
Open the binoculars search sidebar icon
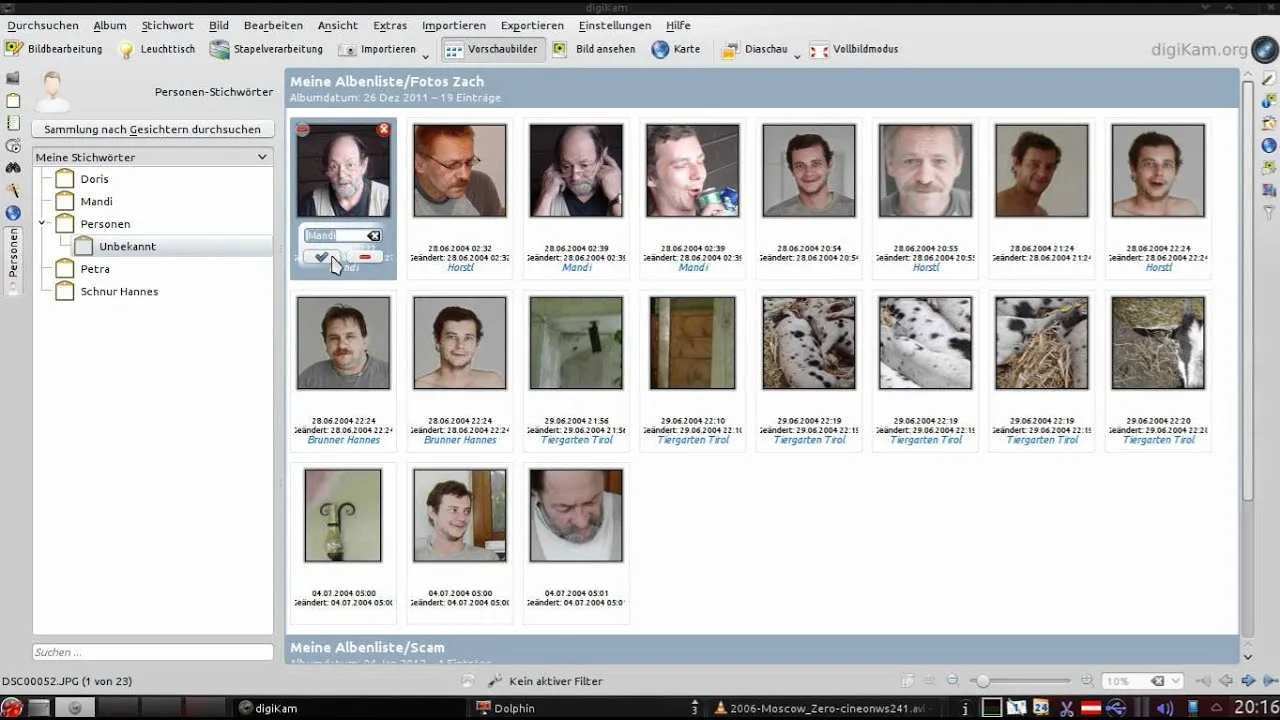click(x=13, y=168)
